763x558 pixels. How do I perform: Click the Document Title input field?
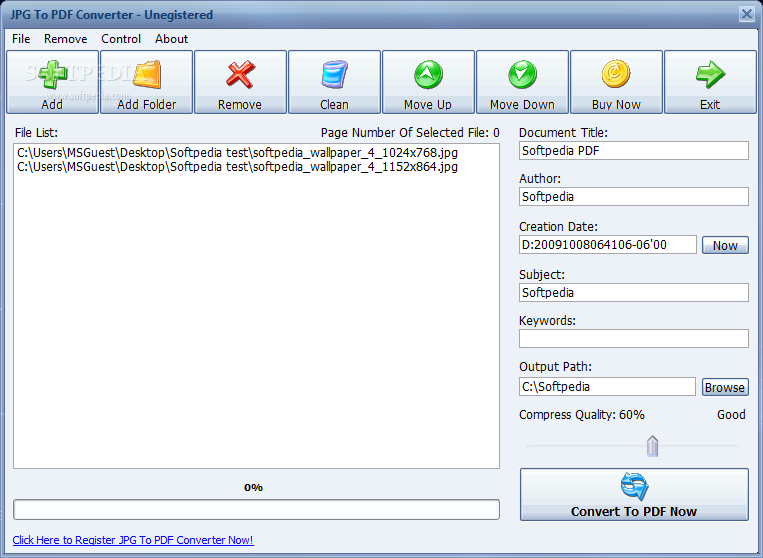pos(634,151)
